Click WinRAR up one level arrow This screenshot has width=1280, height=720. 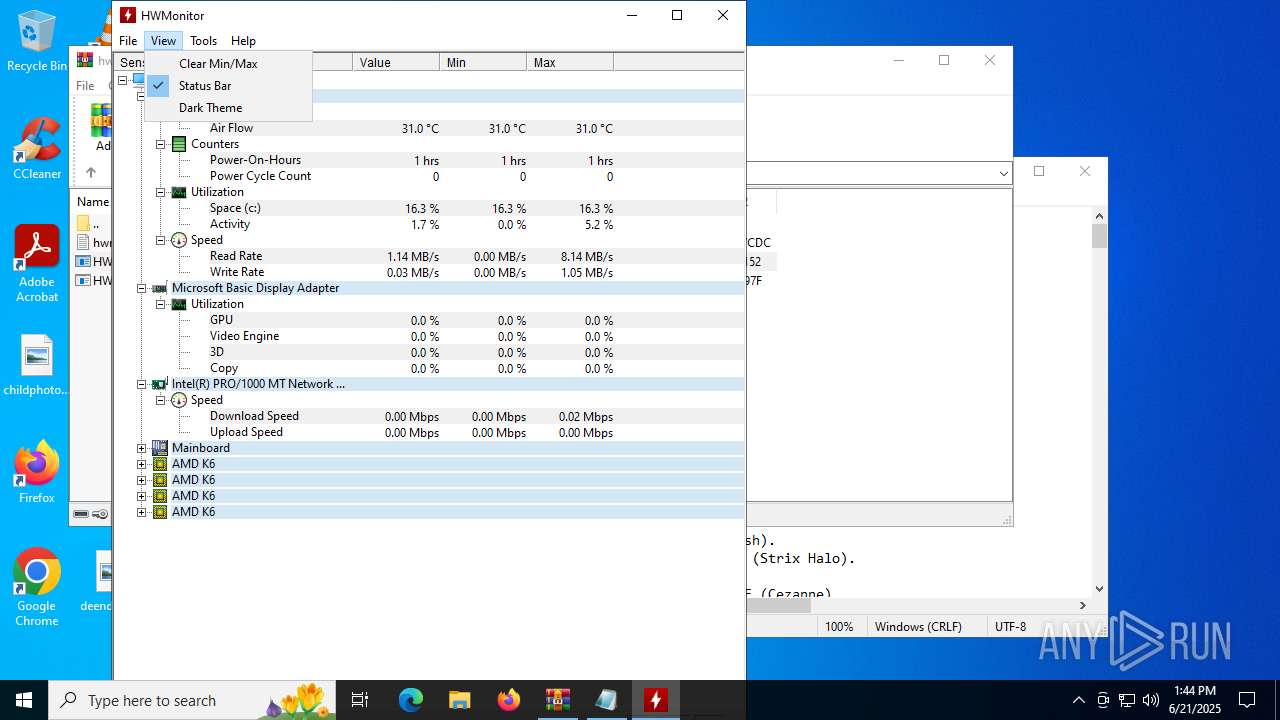click(x=90, y=172)
